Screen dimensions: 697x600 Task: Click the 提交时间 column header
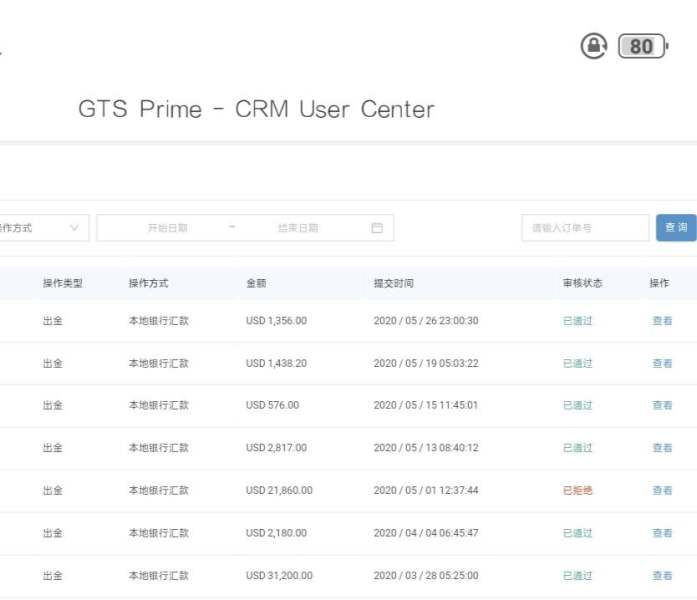[394, 283]
